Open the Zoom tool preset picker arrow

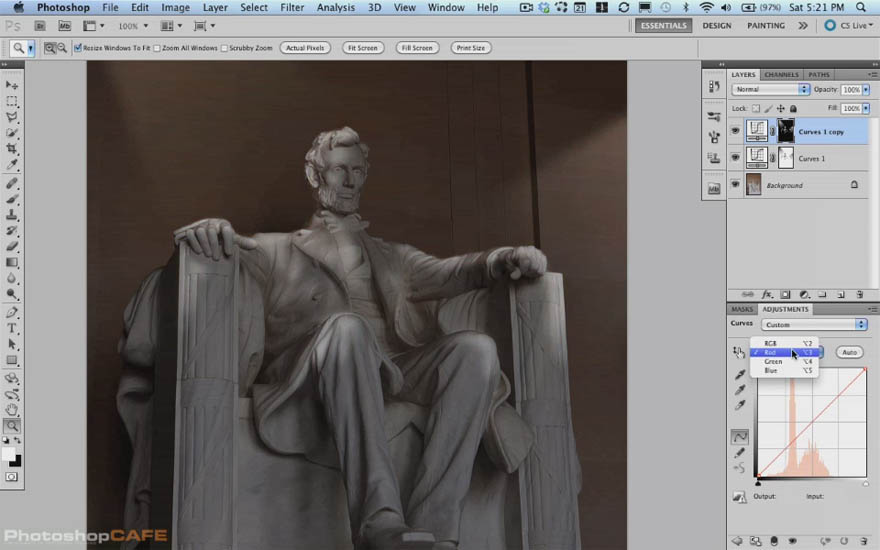pos(31,48)
